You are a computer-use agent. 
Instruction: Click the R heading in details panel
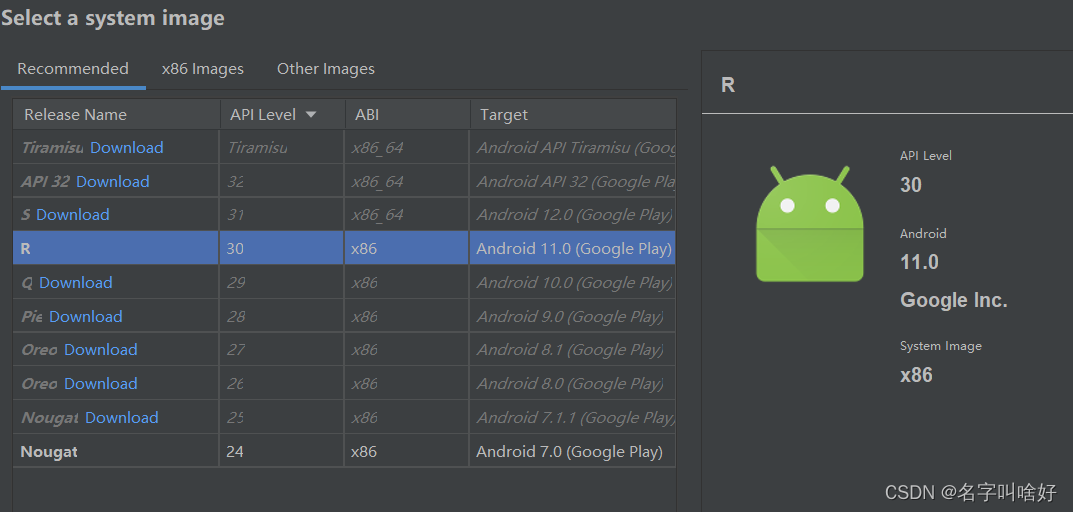pyautogui.click(x=727, y=85)
